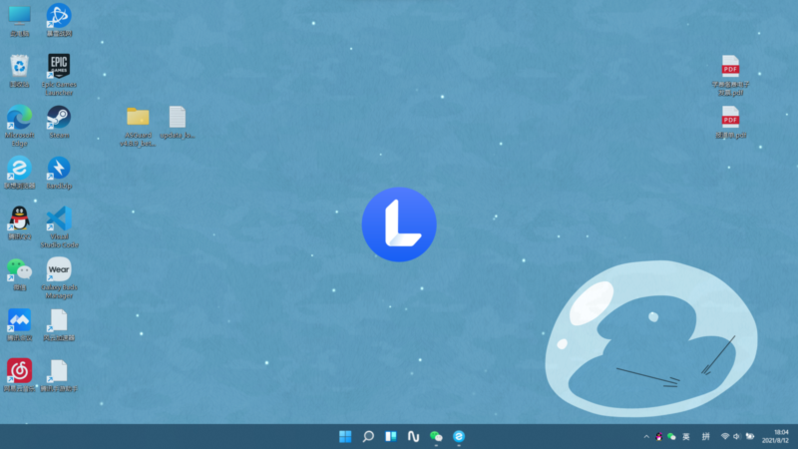Select the QQ penguin desktop icon
Viewport: 798px width, 449px height.
19,218
